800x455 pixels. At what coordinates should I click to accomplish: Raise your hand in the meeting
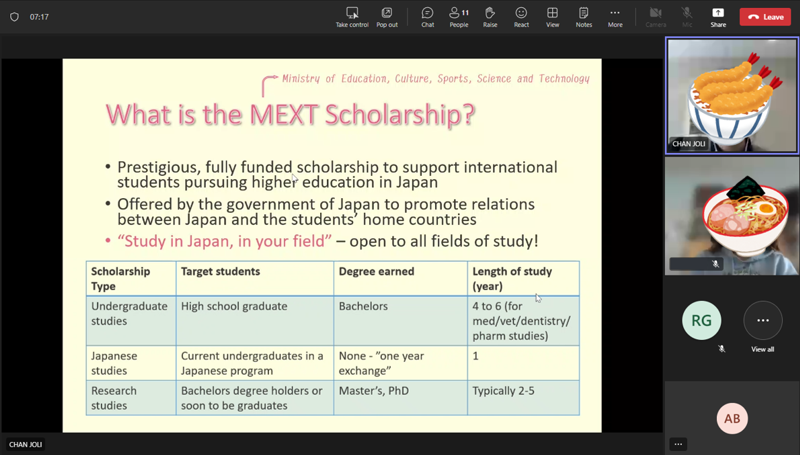[x=490, y=17]
